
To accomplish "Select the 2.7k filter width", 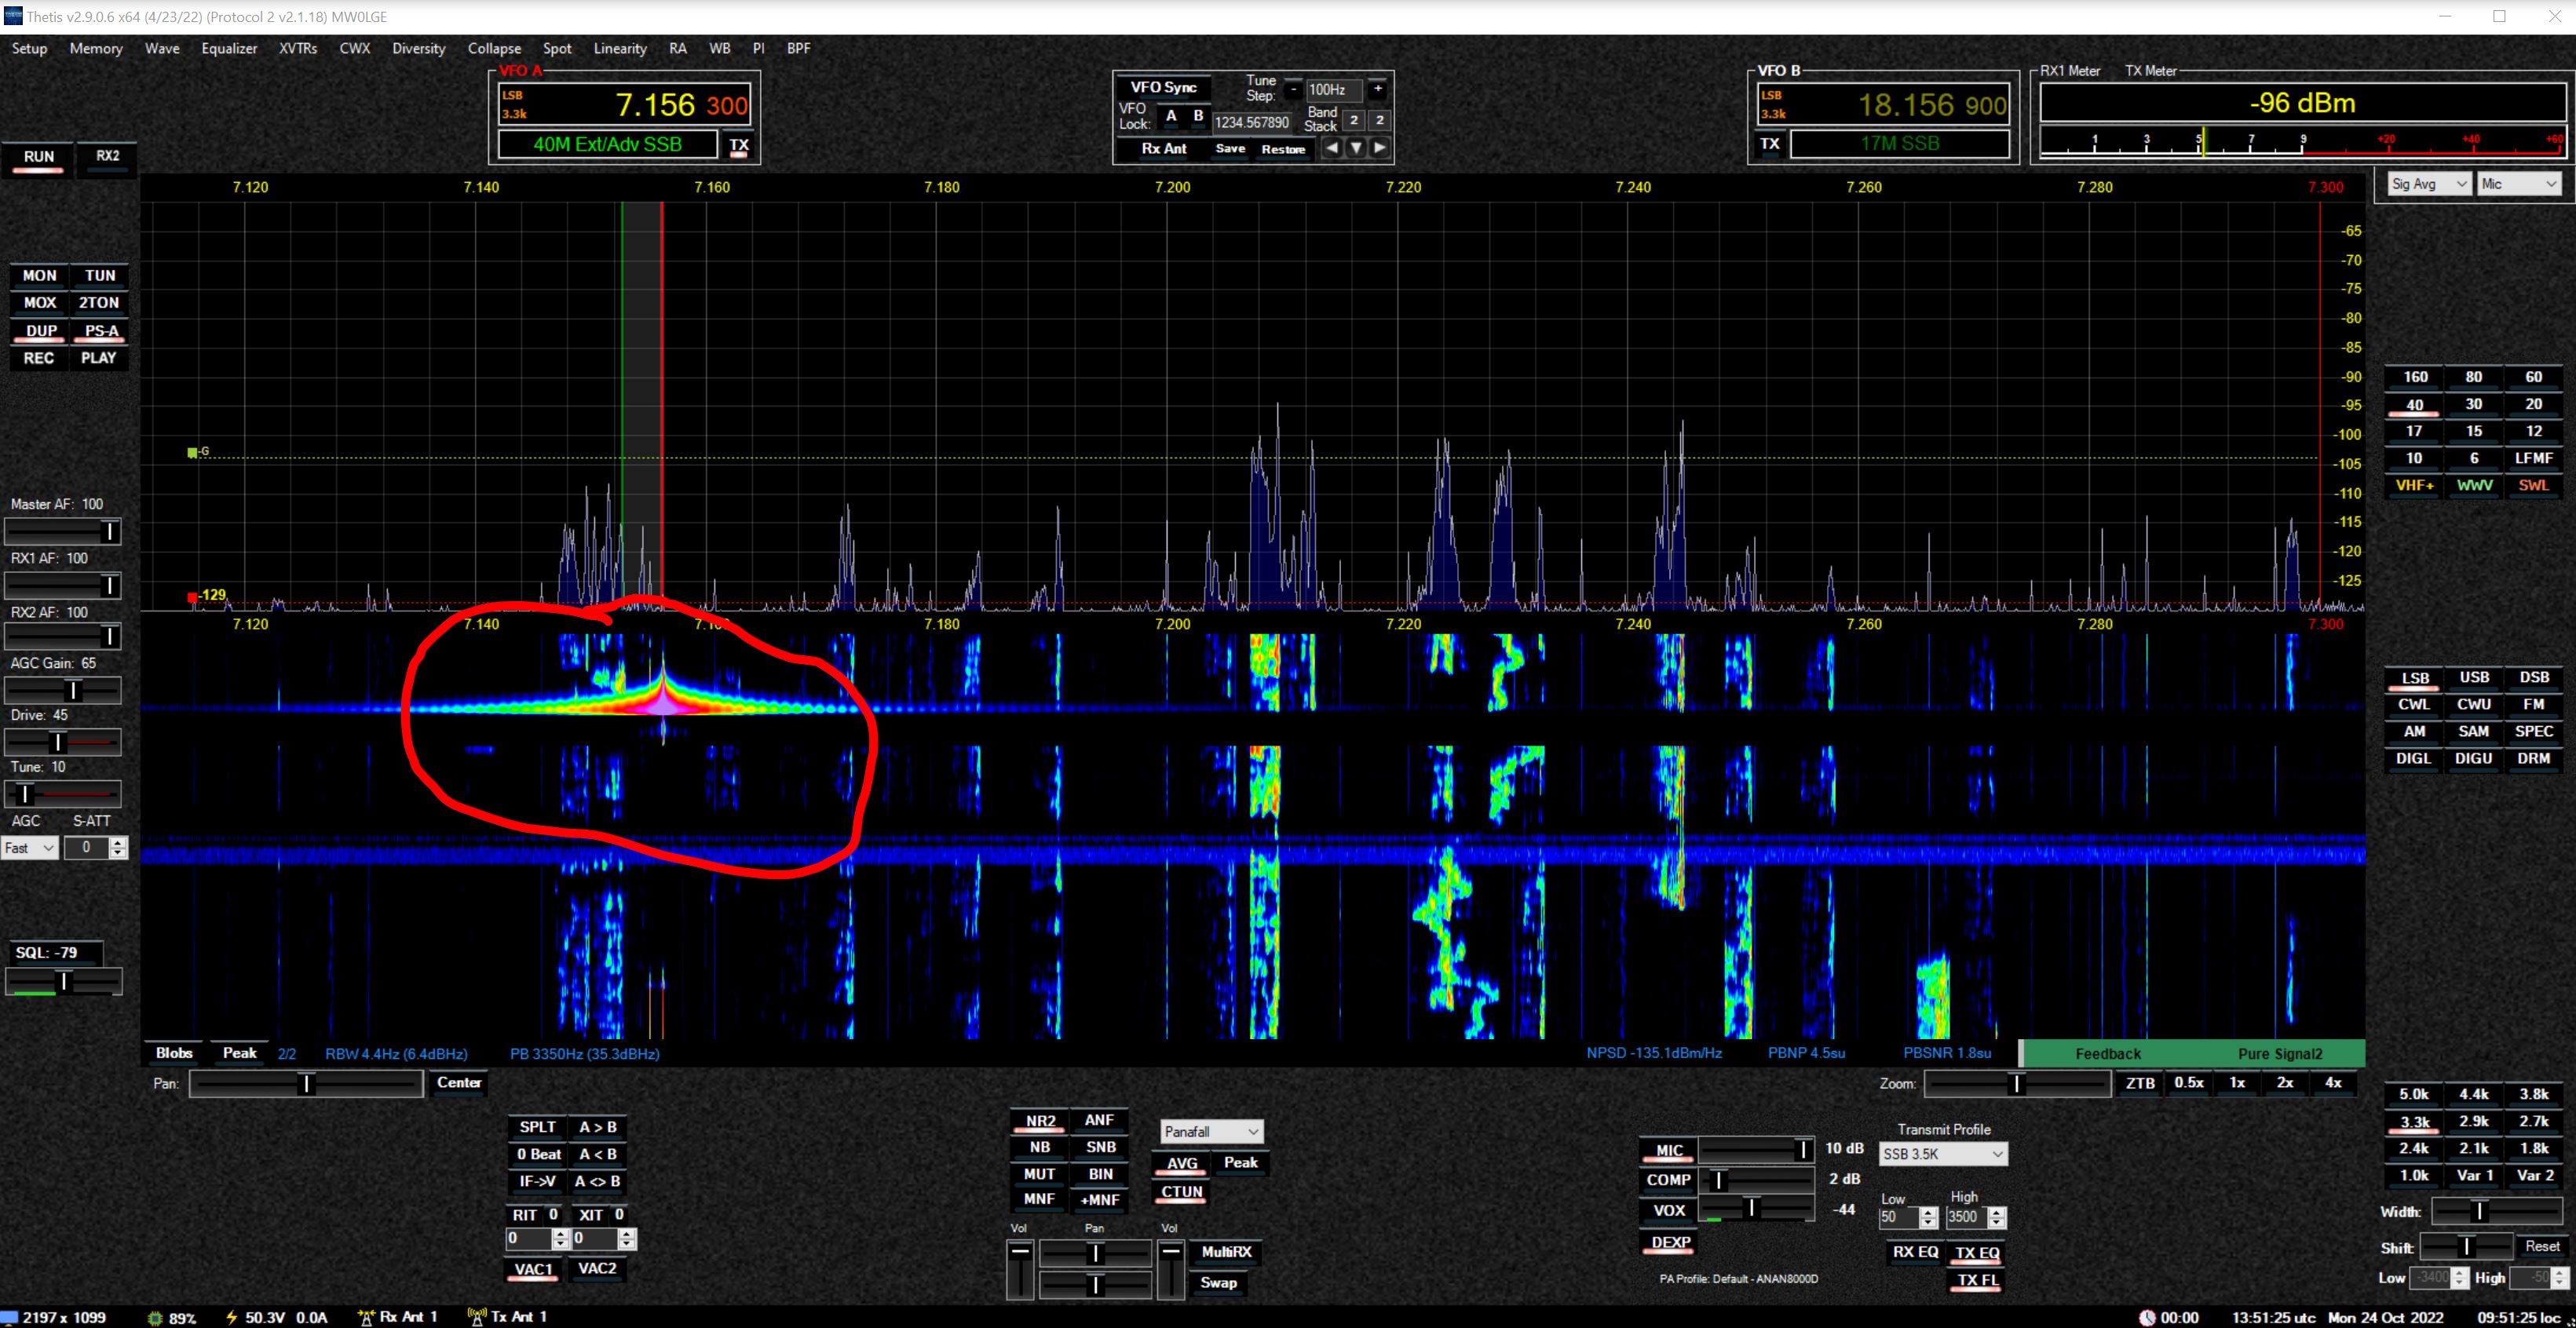I will pyautogui.click(x=2533, y=1121).
